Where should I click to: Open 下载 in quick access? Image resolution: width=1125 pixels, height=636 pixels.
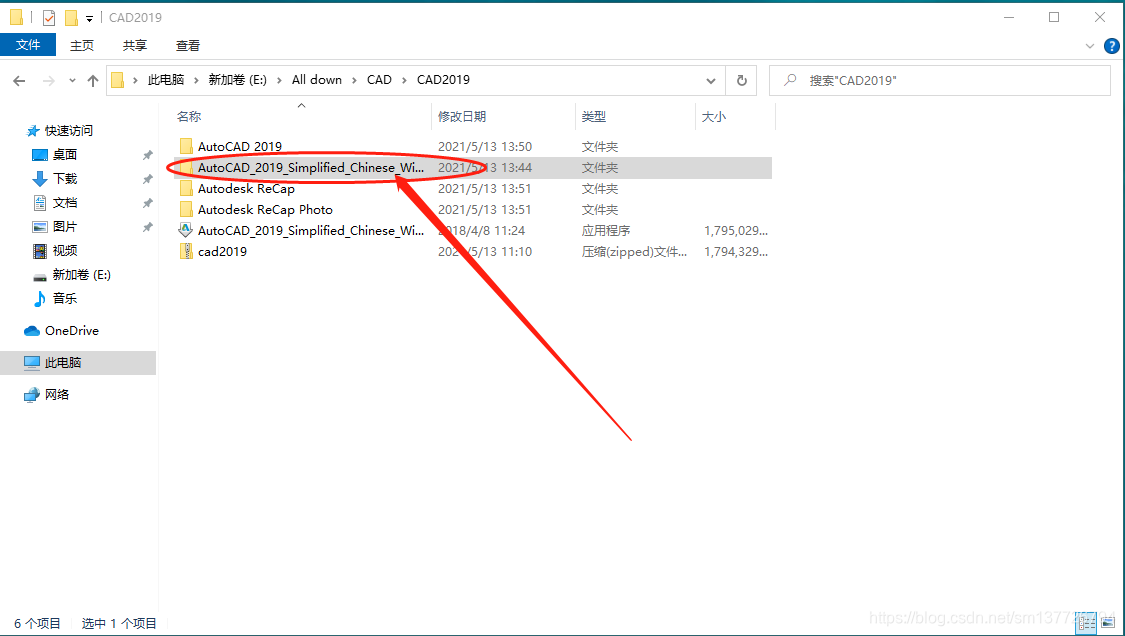[65, 178]
